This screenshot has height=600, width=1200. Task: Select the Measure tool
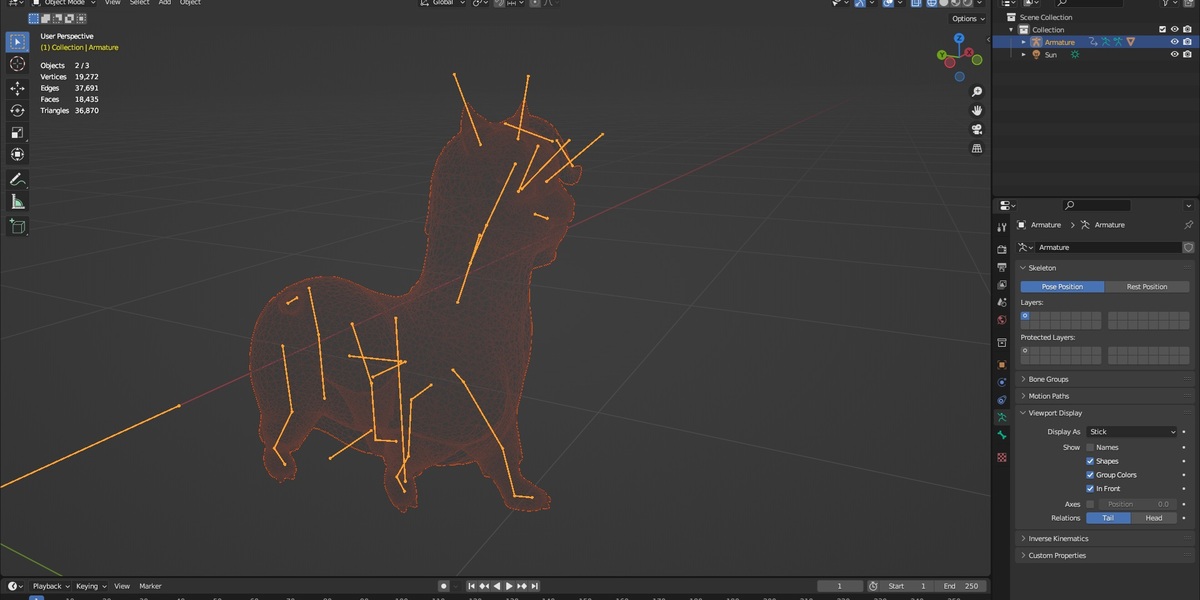[17, 202]
